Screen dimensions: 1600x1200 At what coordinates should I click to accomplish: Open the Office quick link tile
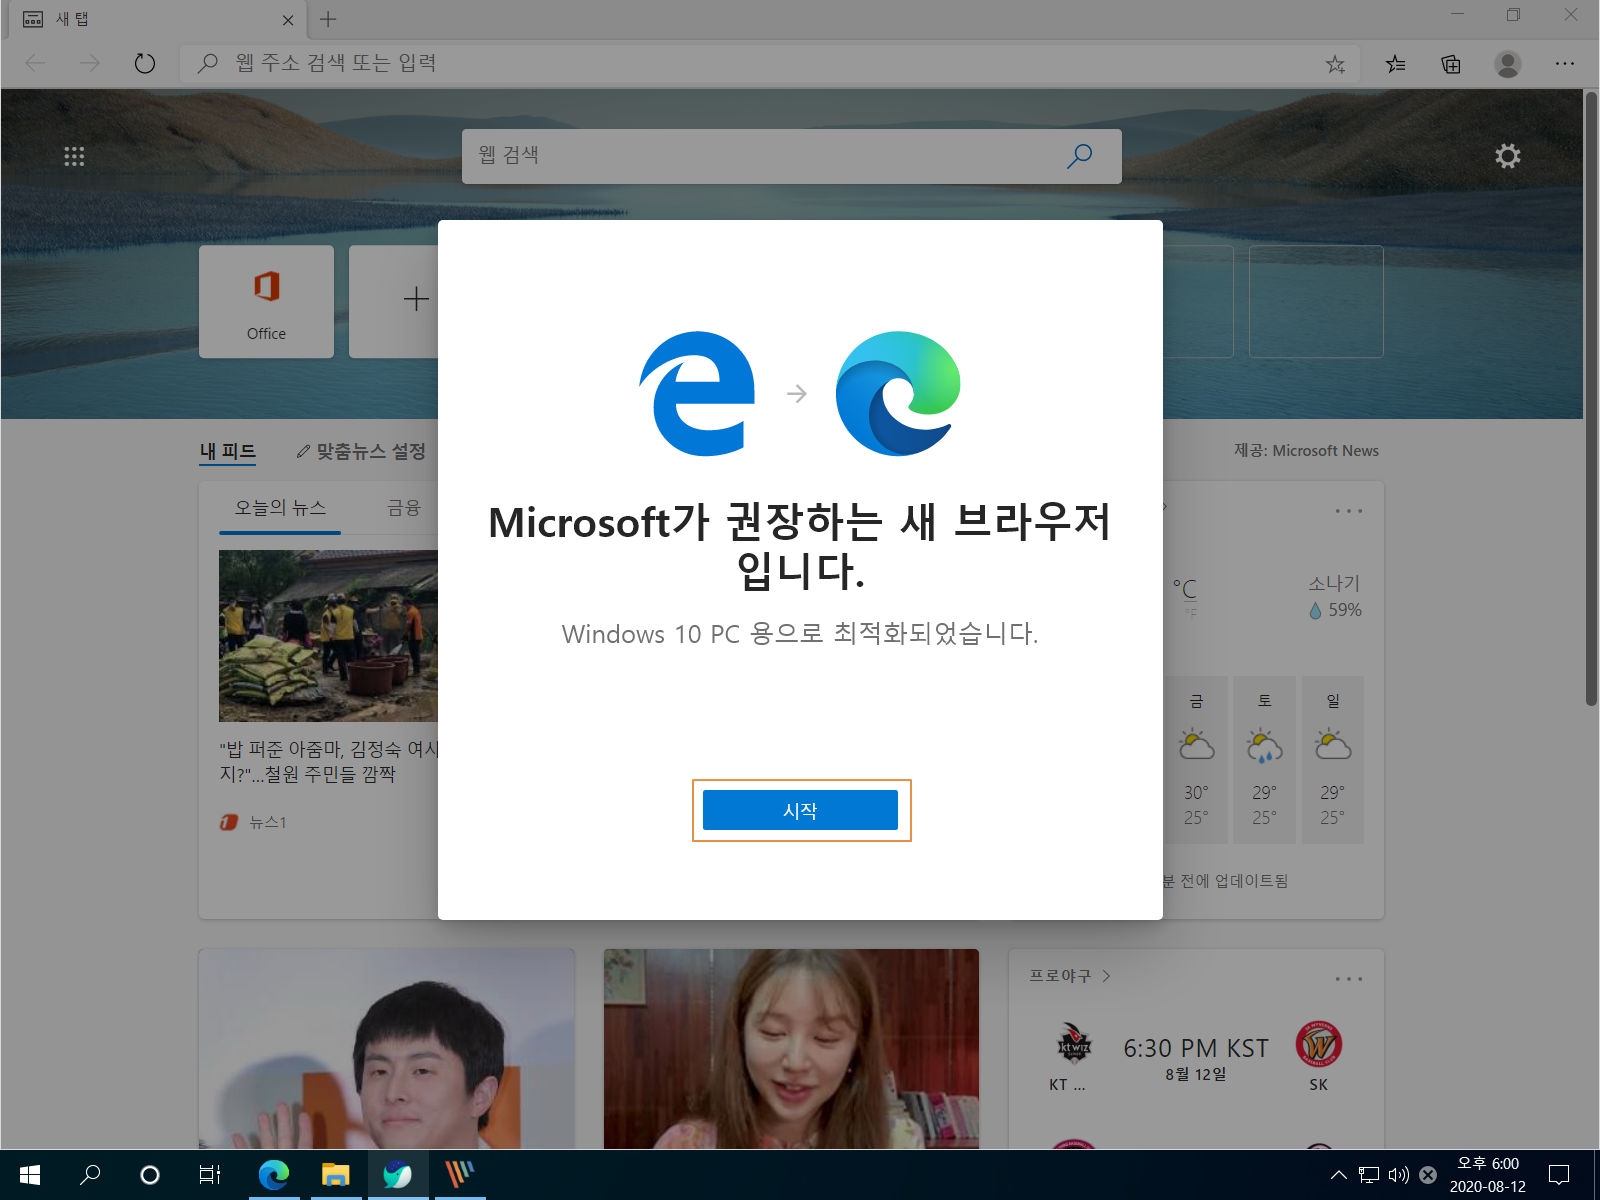[x=266, y=302]
